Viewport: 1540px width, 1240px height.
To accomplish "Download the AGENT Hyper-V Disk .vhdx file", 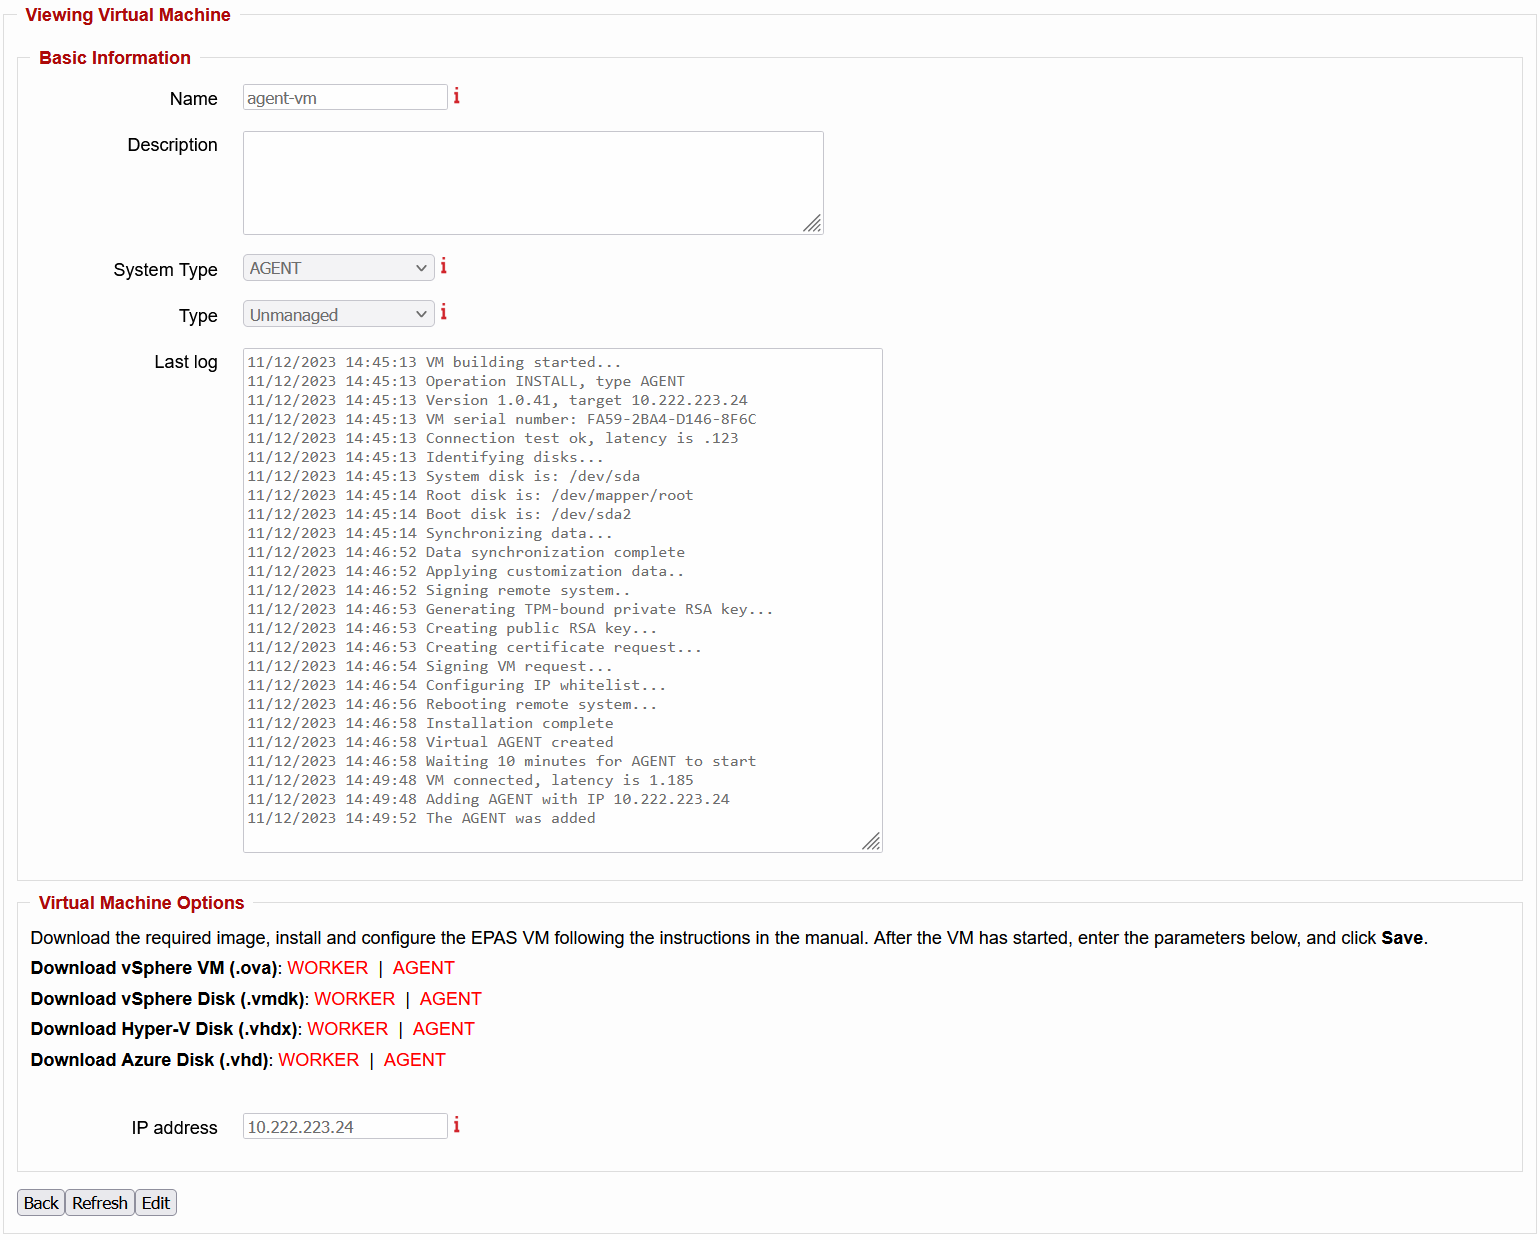I will click(x=443, y=1028).
